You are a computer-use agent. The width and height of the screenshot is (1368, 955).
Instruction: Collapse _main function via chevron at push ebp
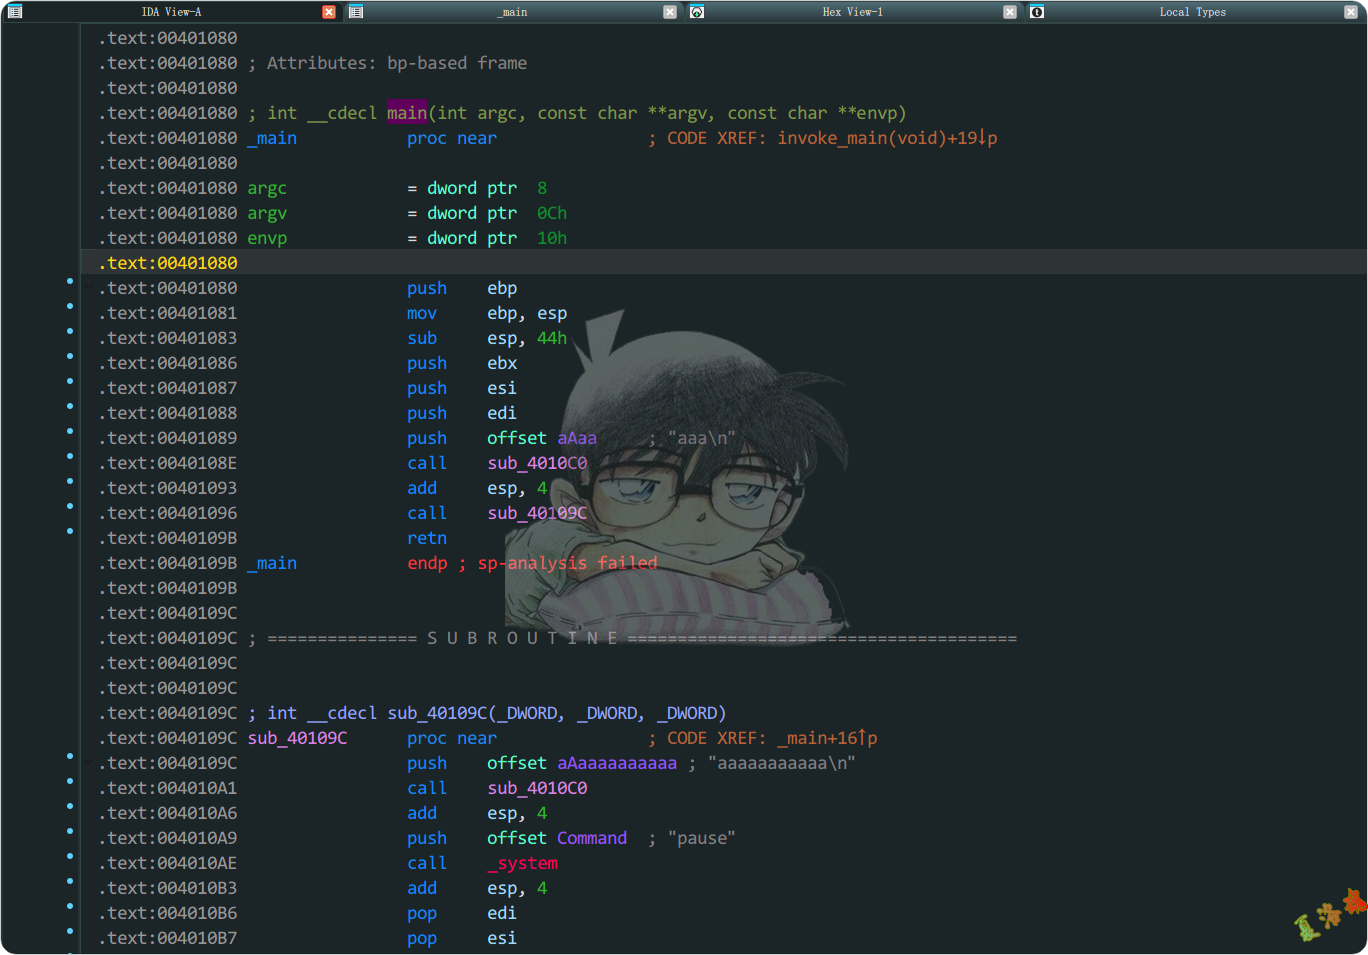pyautogui.click(x=89, y=287)
